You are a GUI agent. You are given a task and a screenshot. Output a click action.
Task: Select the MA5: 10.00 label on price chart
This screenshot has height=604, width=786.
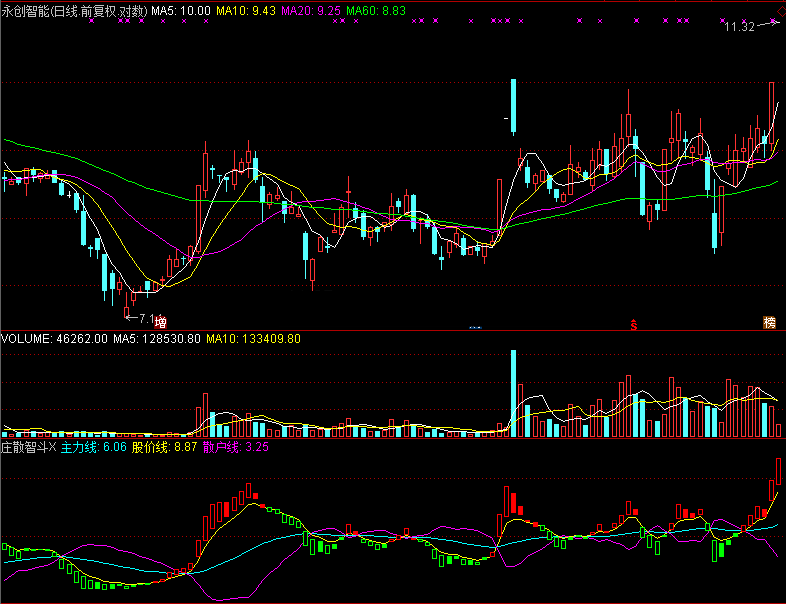tap(181, 11)
